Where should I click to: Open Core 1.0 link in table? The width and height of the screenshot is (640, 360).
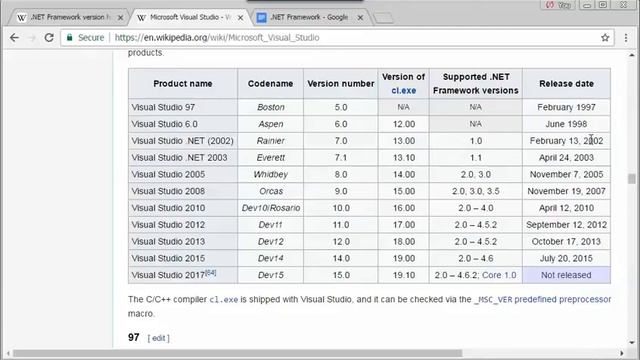499,275
